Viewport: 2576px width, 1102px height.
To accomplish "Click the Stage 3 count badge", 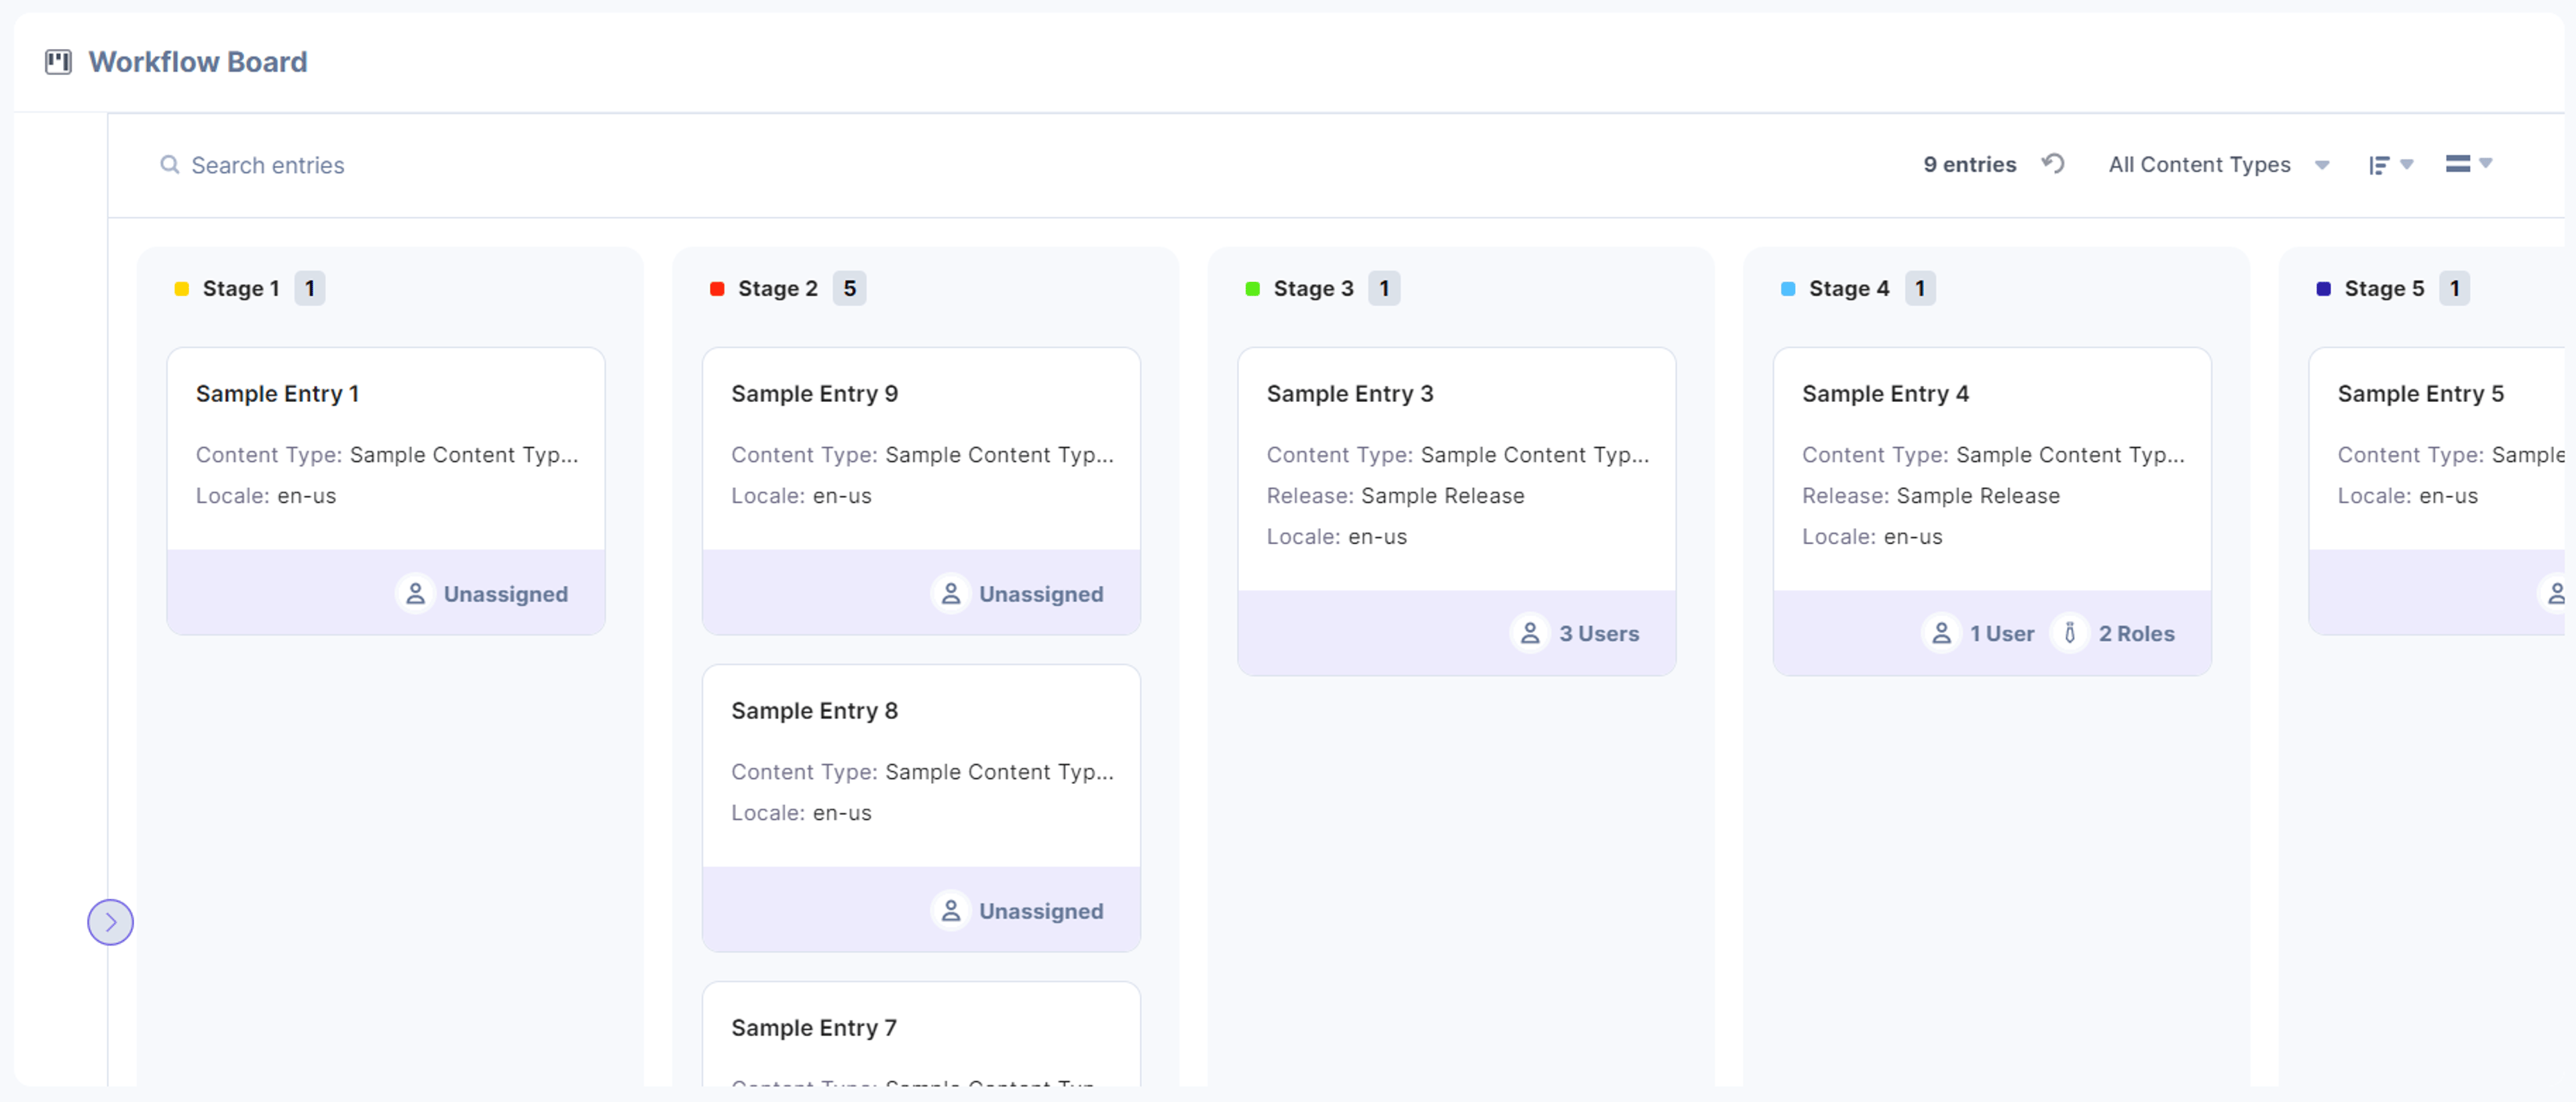I will (x=1384, y=288).
